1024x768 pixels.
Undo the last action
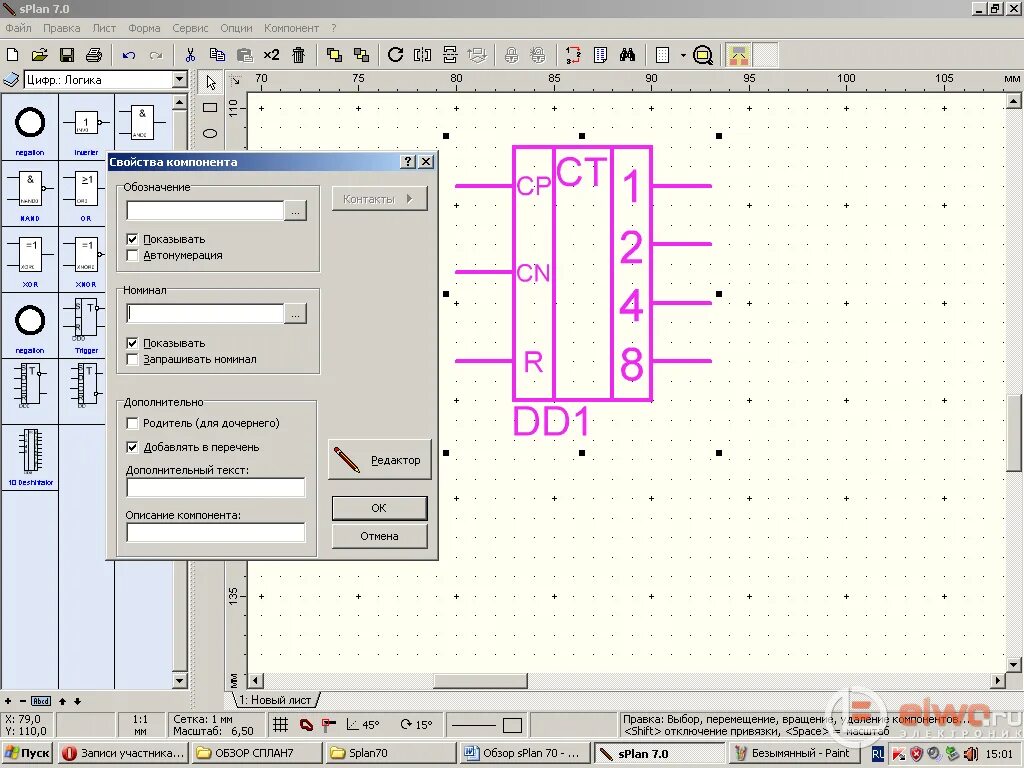pos(129,55)
